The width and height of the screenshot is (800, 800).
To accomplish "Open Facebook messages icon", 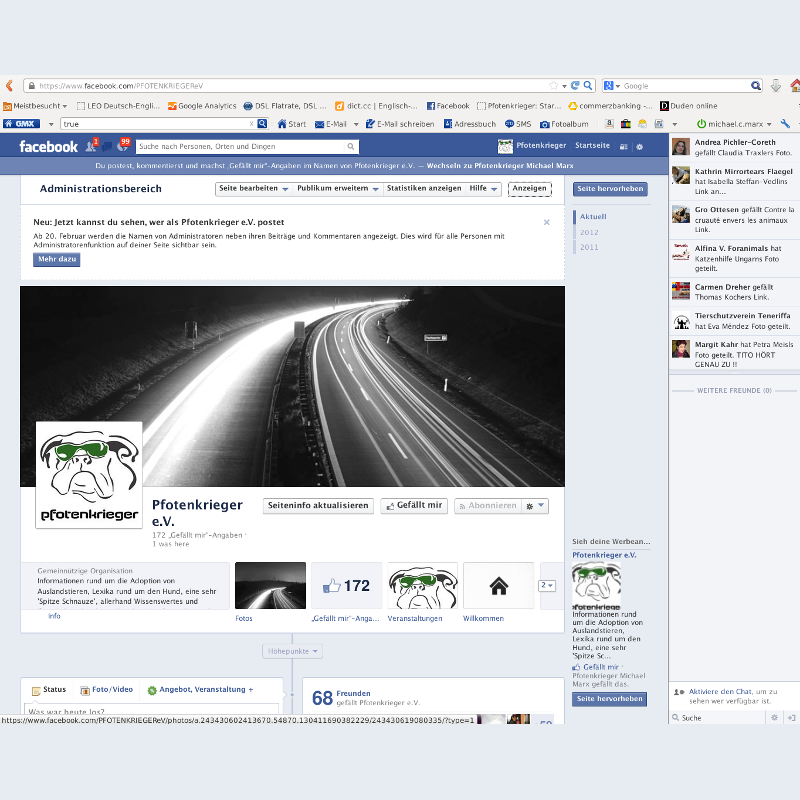I will point(107,147).
